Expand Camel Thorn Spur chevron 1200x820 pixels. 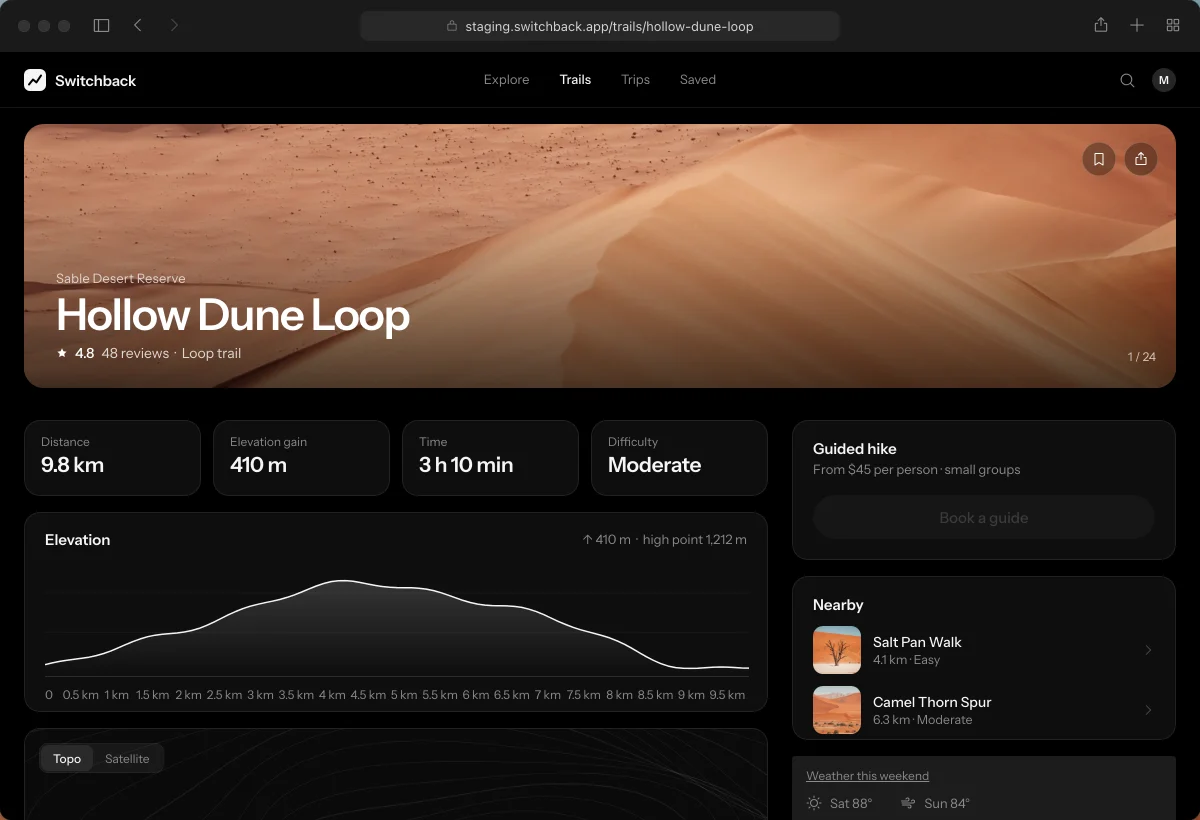(x=1148, y=710)
